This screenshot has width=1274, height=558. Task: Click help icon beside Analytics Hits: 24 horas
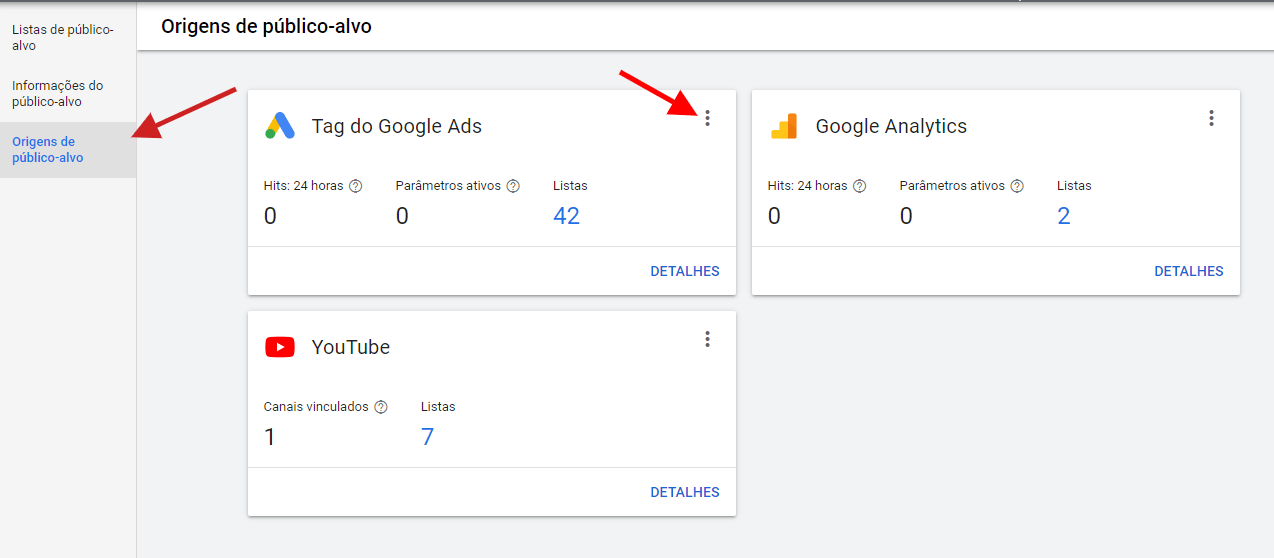tap(859, 186)
